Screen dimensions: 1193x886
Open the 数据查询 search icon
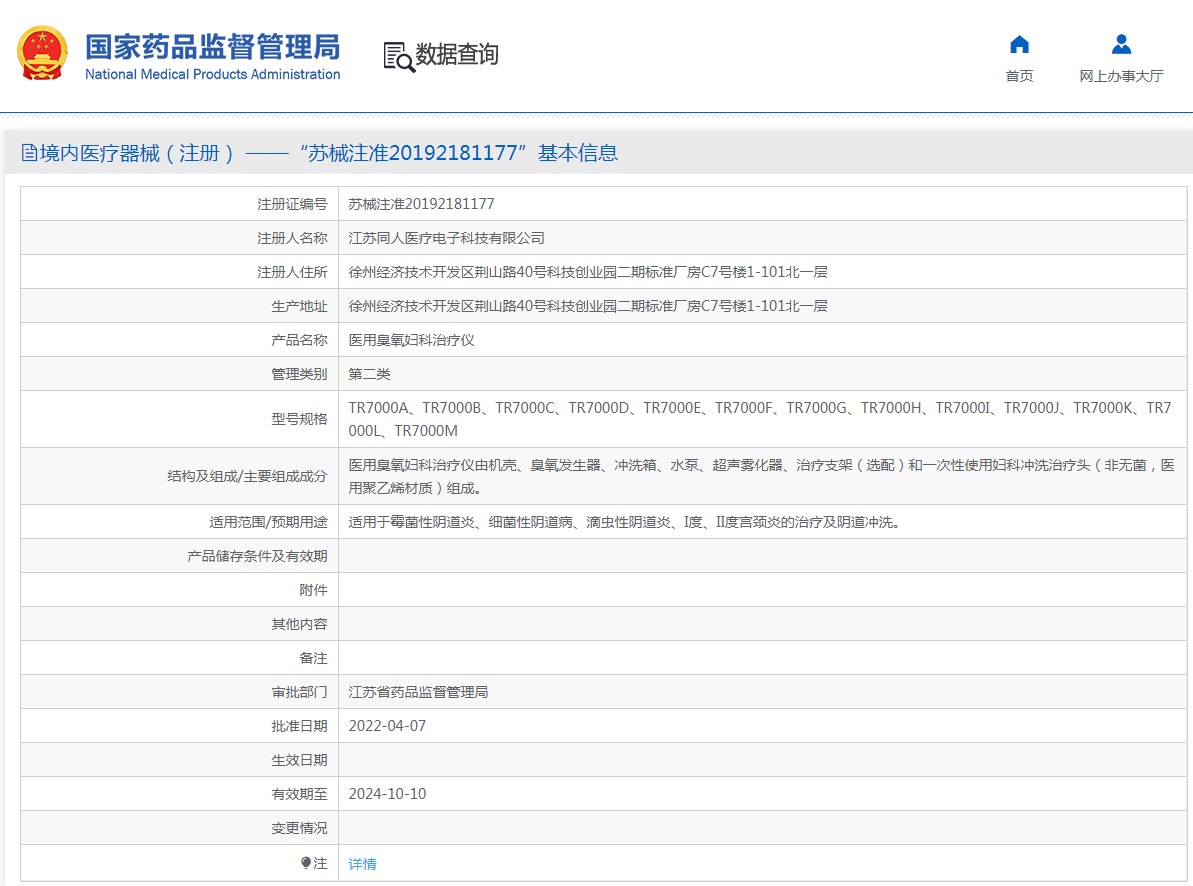tap(399, 57)
